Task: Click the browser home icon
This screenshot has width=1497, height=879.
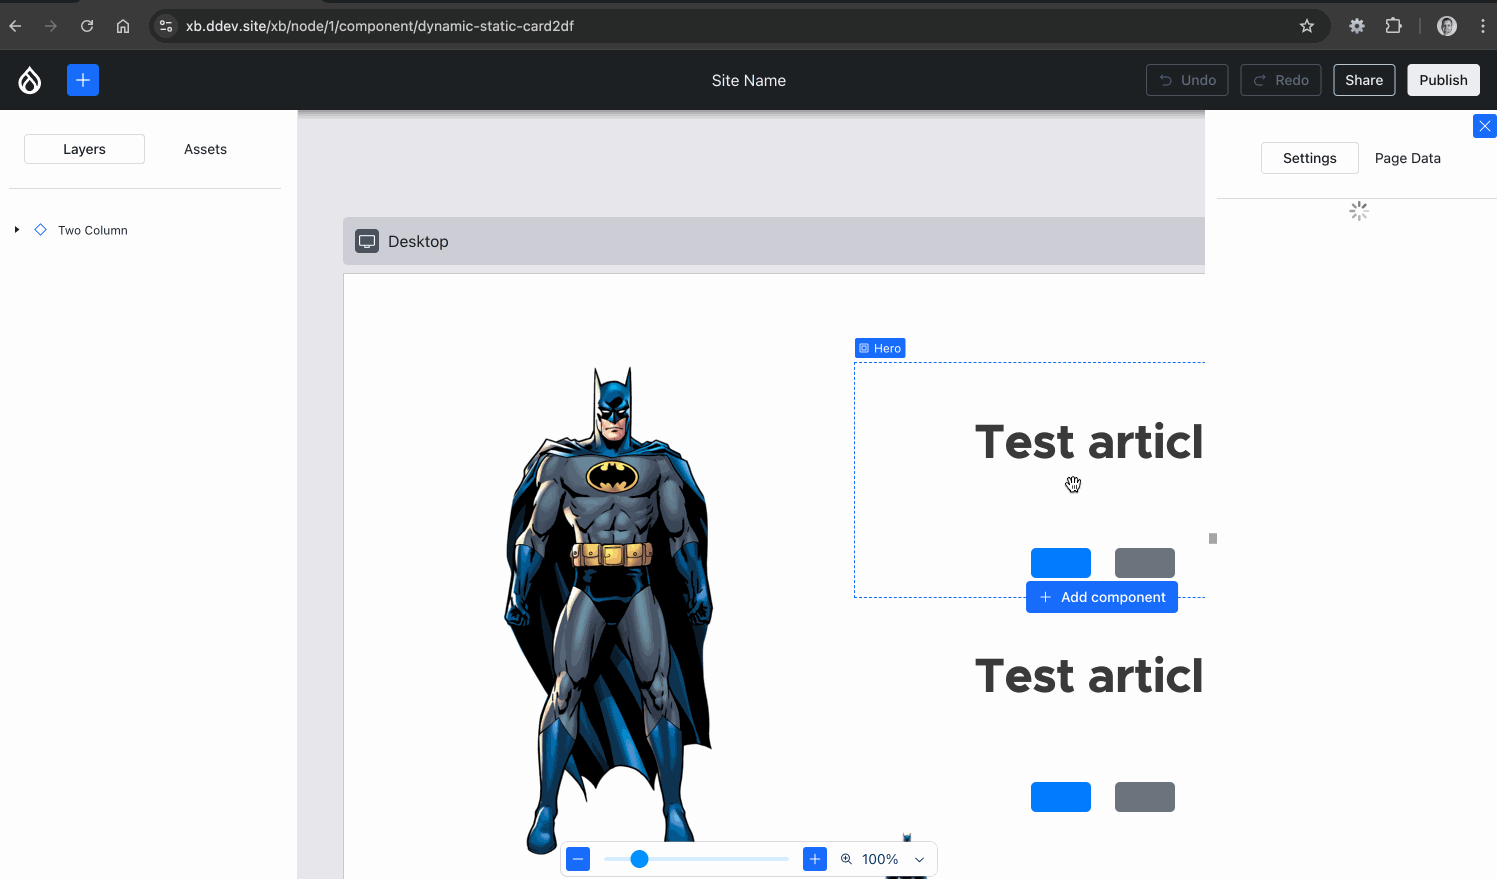Action: tap(123, 26)
